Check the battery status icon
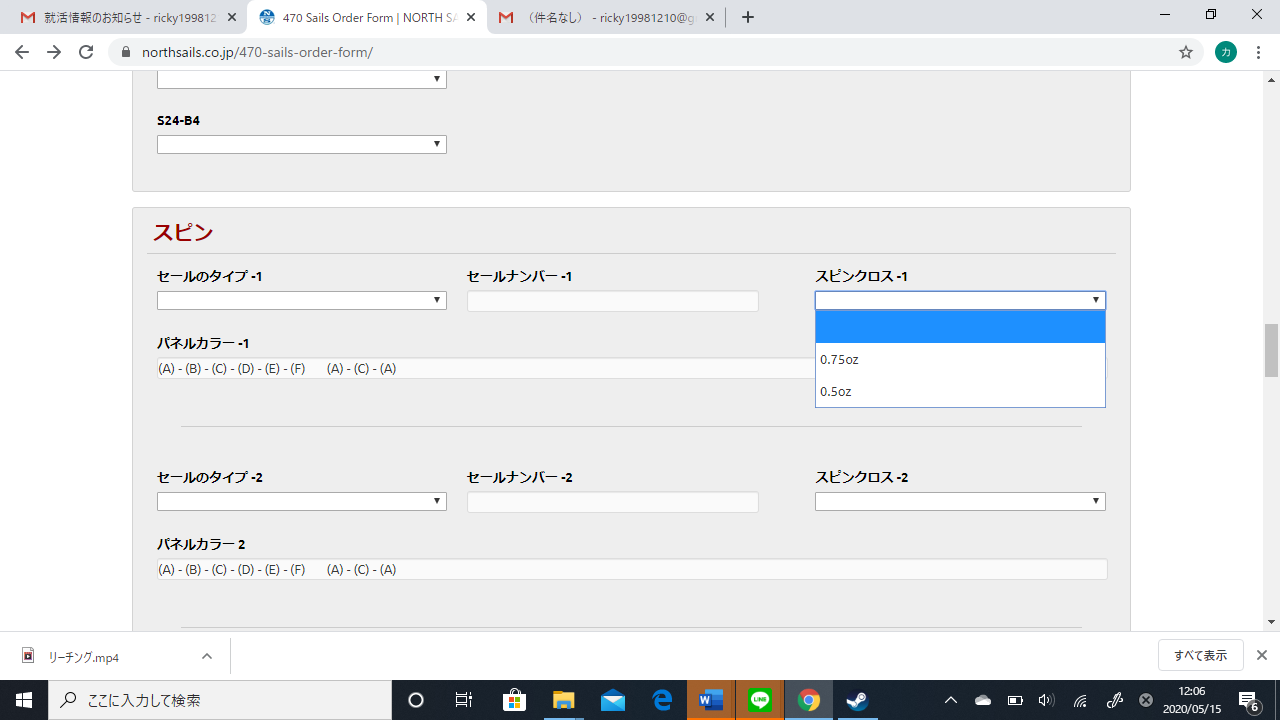The image size is (1280, 720). (x=1015, y=700)
